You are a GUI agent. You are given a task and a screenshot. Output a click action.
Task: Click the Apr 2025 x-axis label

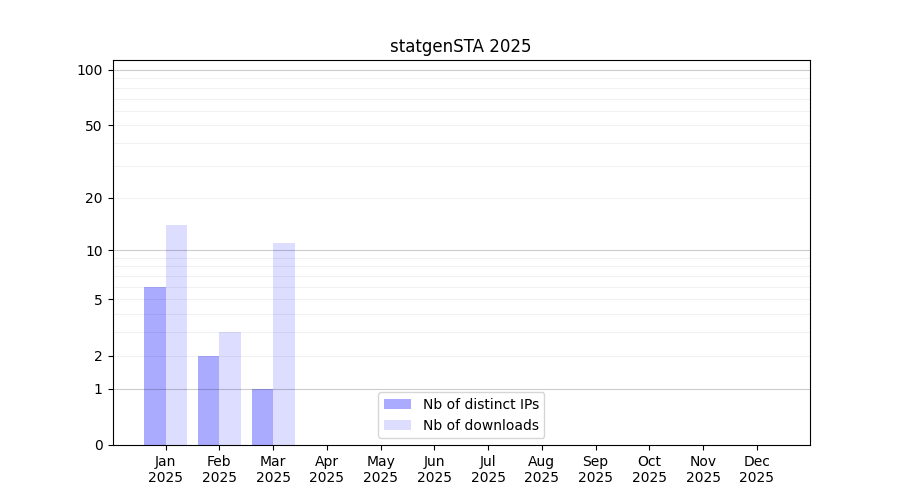pos(327,469)
